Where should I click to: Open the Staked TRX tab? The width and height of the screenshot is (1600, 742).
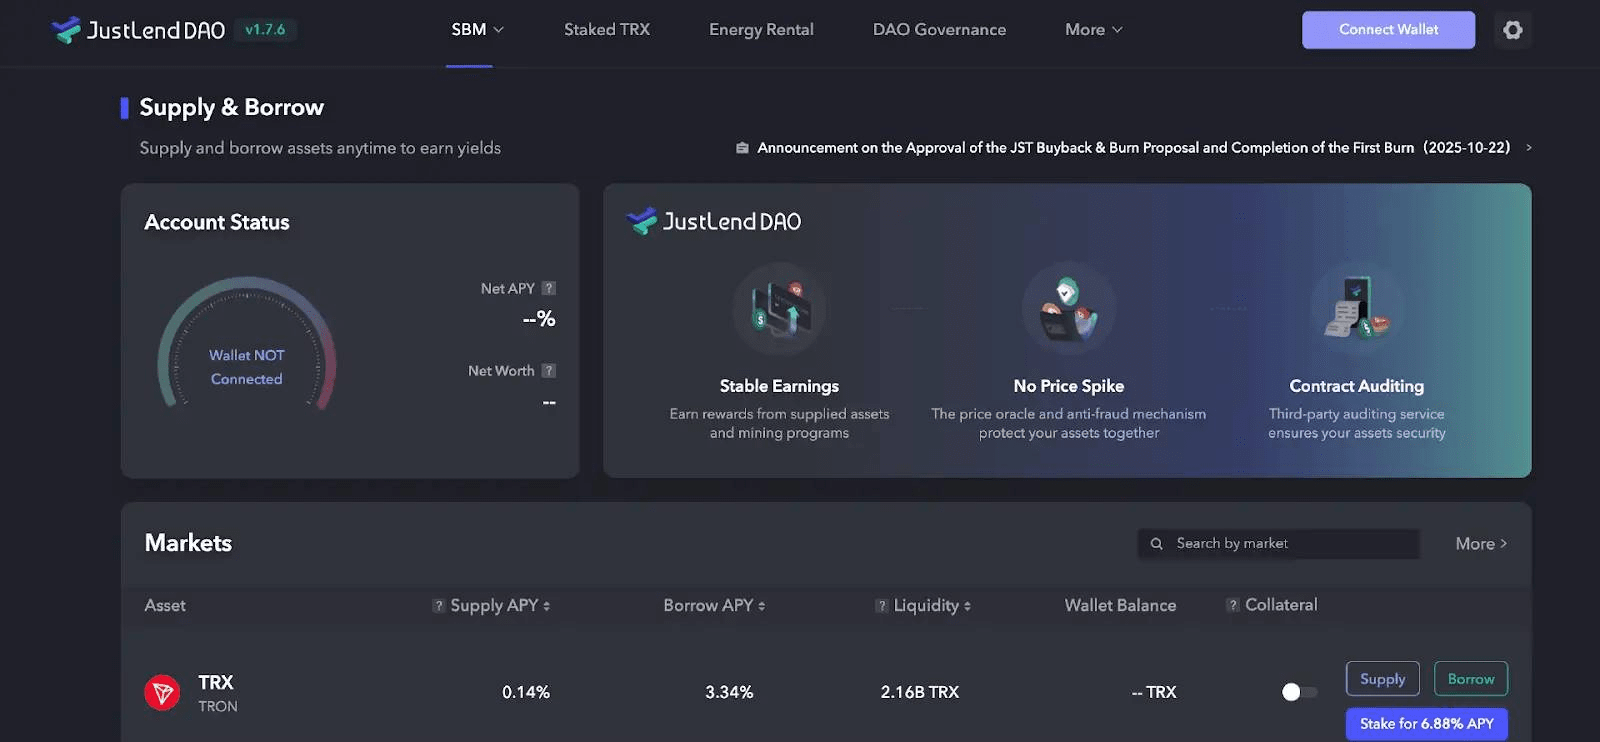pos(607,30)
